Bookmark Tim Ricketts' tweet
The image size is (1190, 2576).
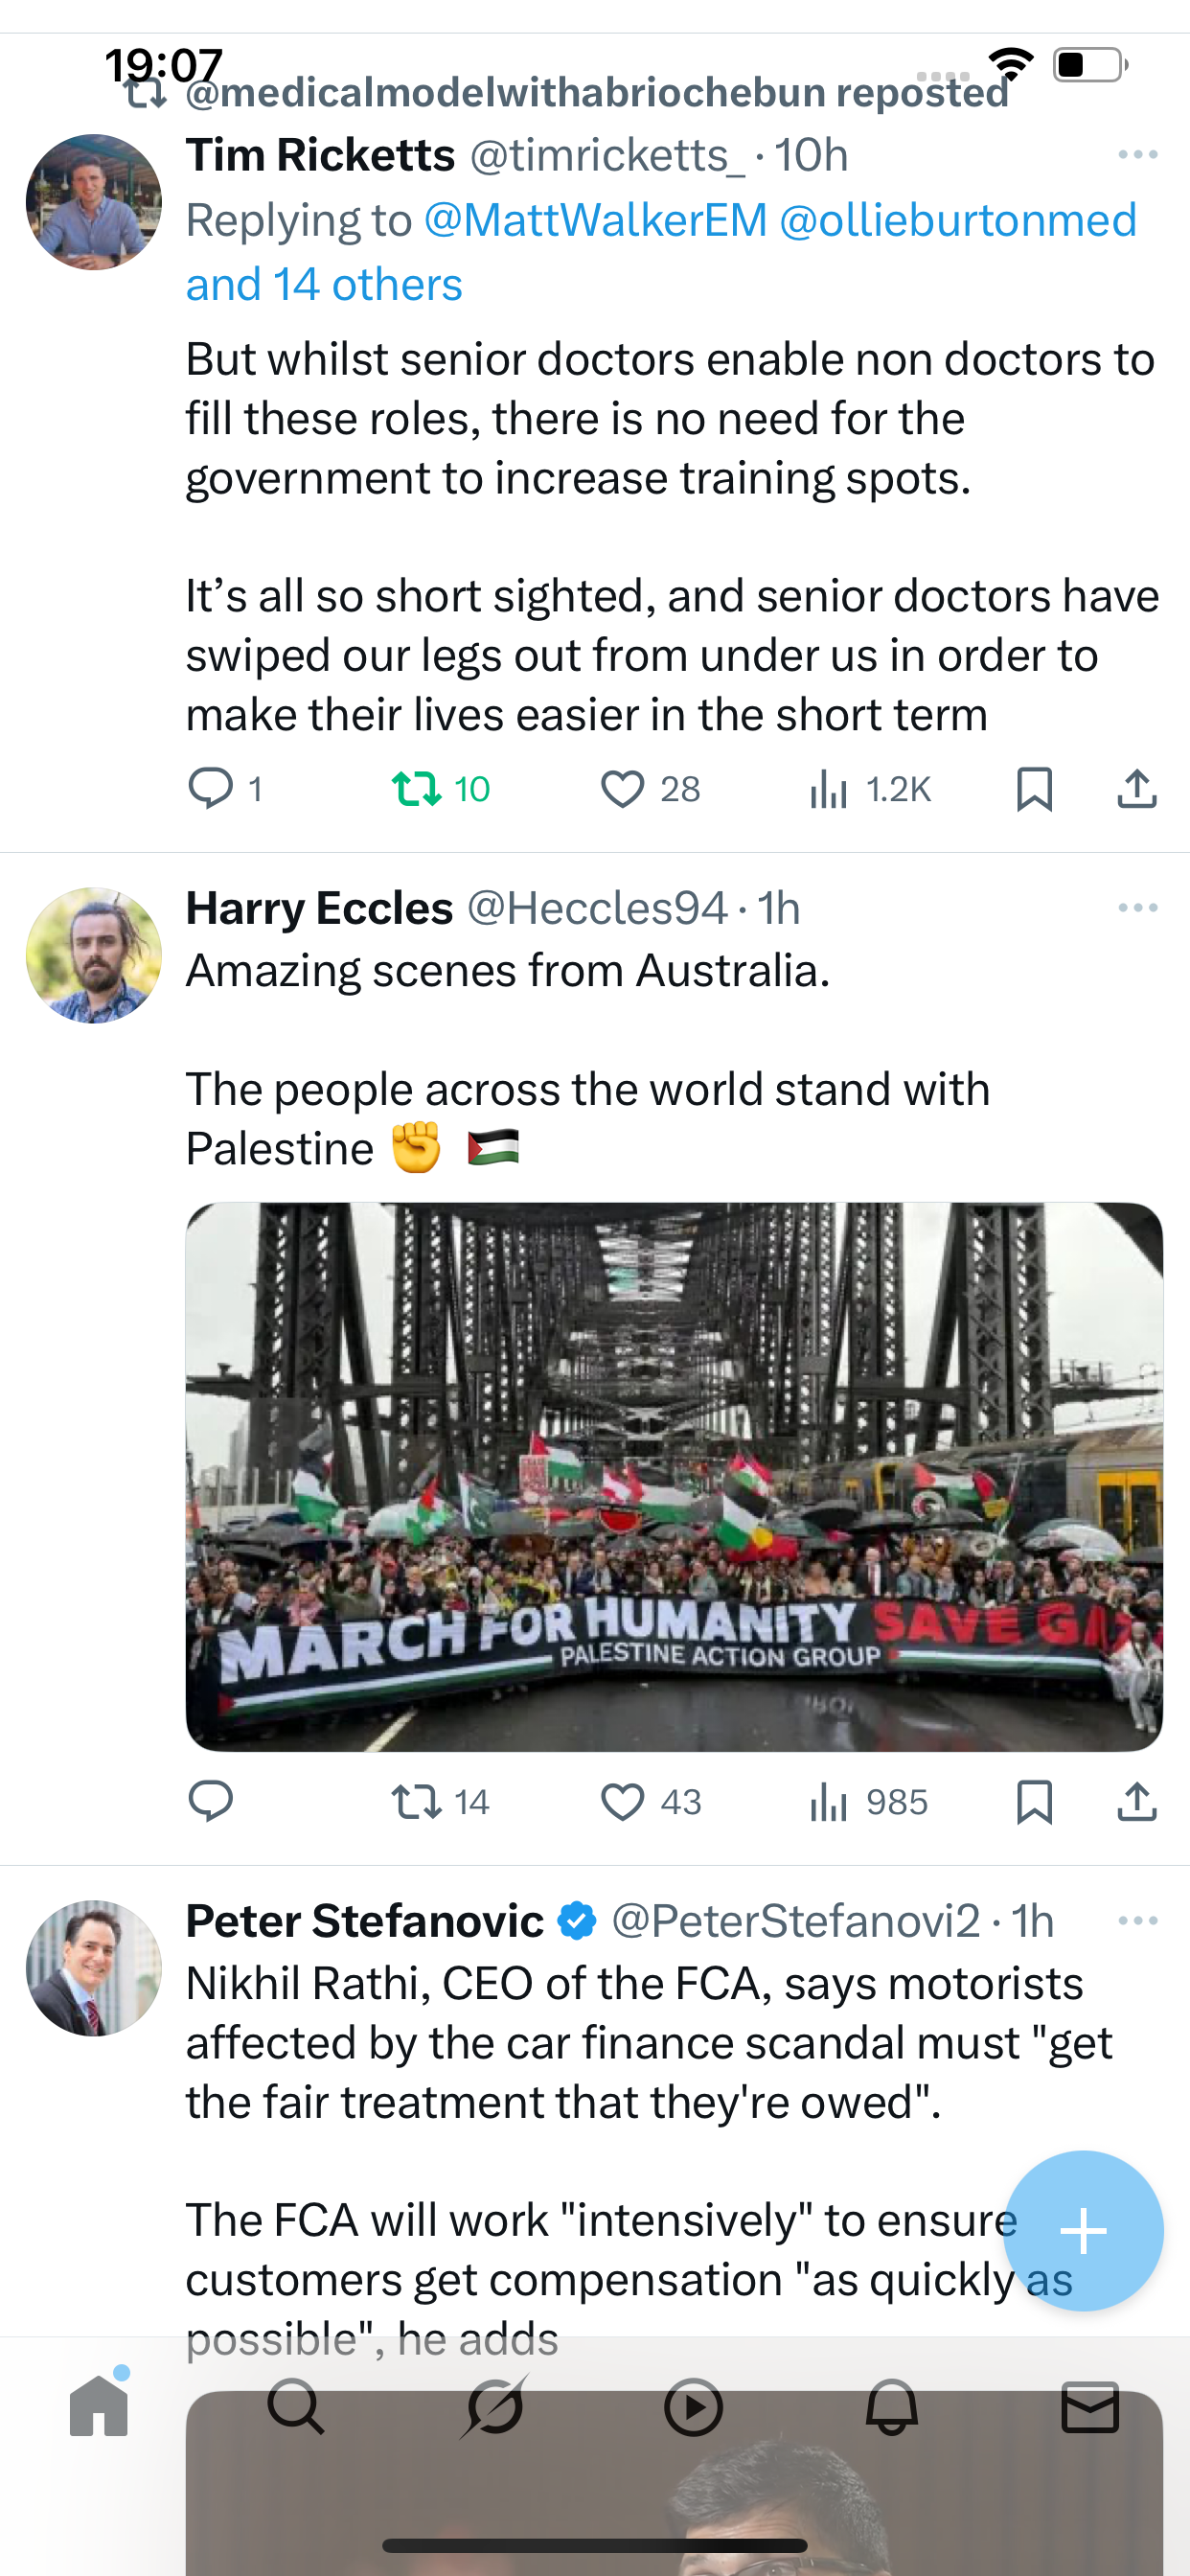[1033, 788]
